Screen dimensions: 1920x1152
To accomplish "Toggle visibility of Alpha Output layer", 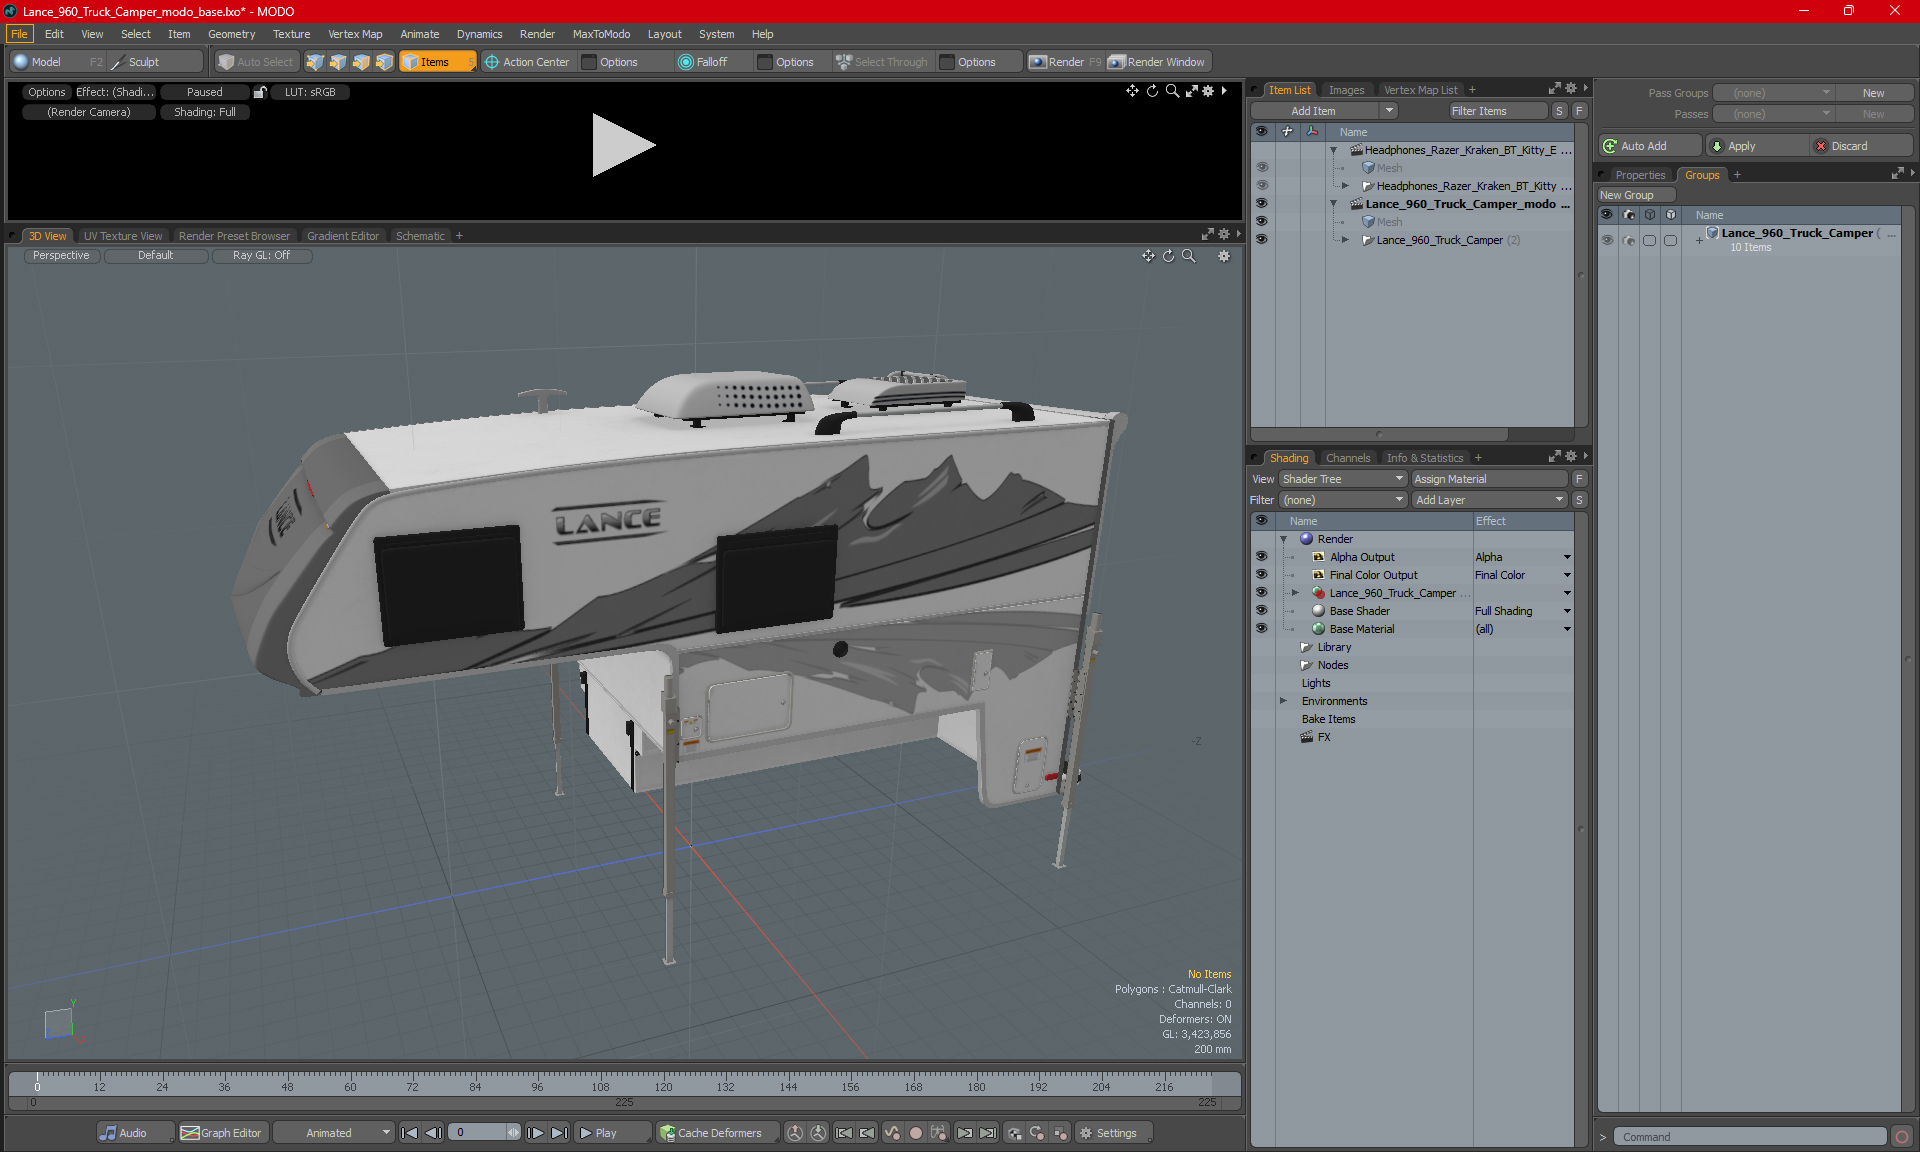I will 1261,557.
